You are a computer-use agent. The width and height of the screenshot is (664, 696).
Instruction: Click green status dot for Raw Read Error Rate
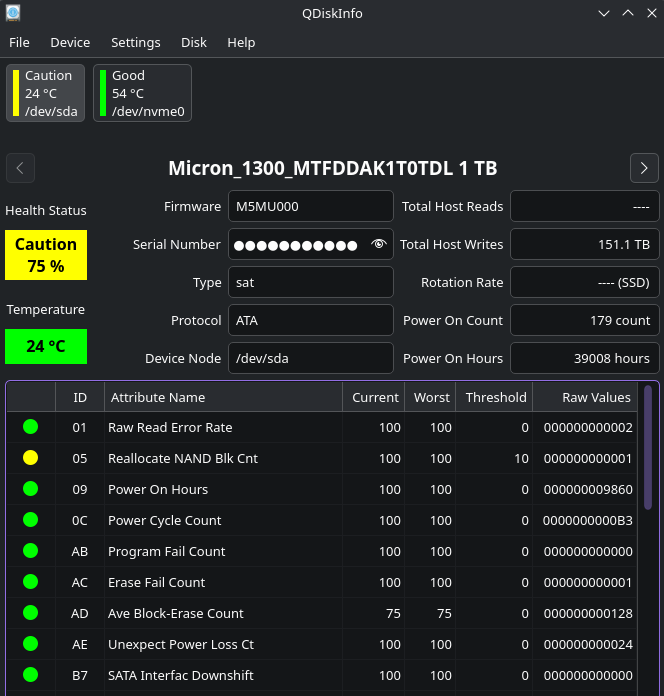point(30,427)
